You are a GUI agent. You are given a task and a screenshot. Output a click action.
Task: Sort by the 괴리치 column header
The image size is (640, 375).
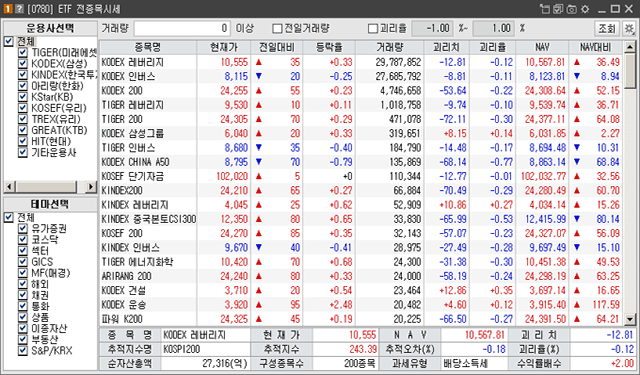[x=447, y=47]
